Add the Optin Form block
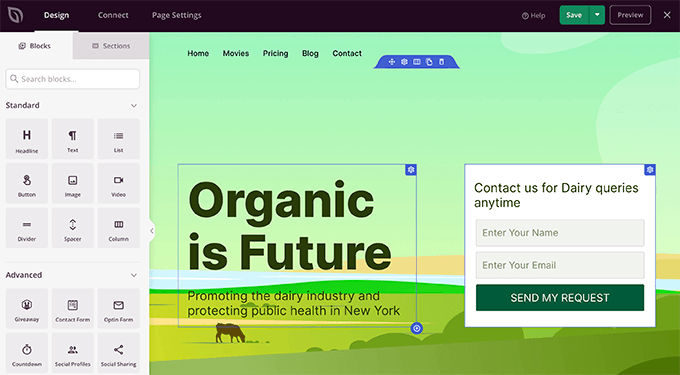Viewport: 680px width, 375px height. pyautogui.click(x=119, y=309)
